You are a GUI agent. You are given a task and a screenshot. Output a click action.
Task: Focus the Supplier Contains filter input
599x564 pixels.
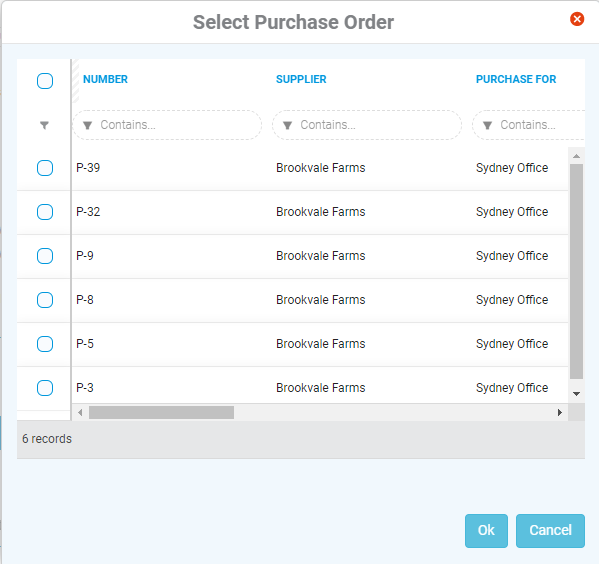367,125
